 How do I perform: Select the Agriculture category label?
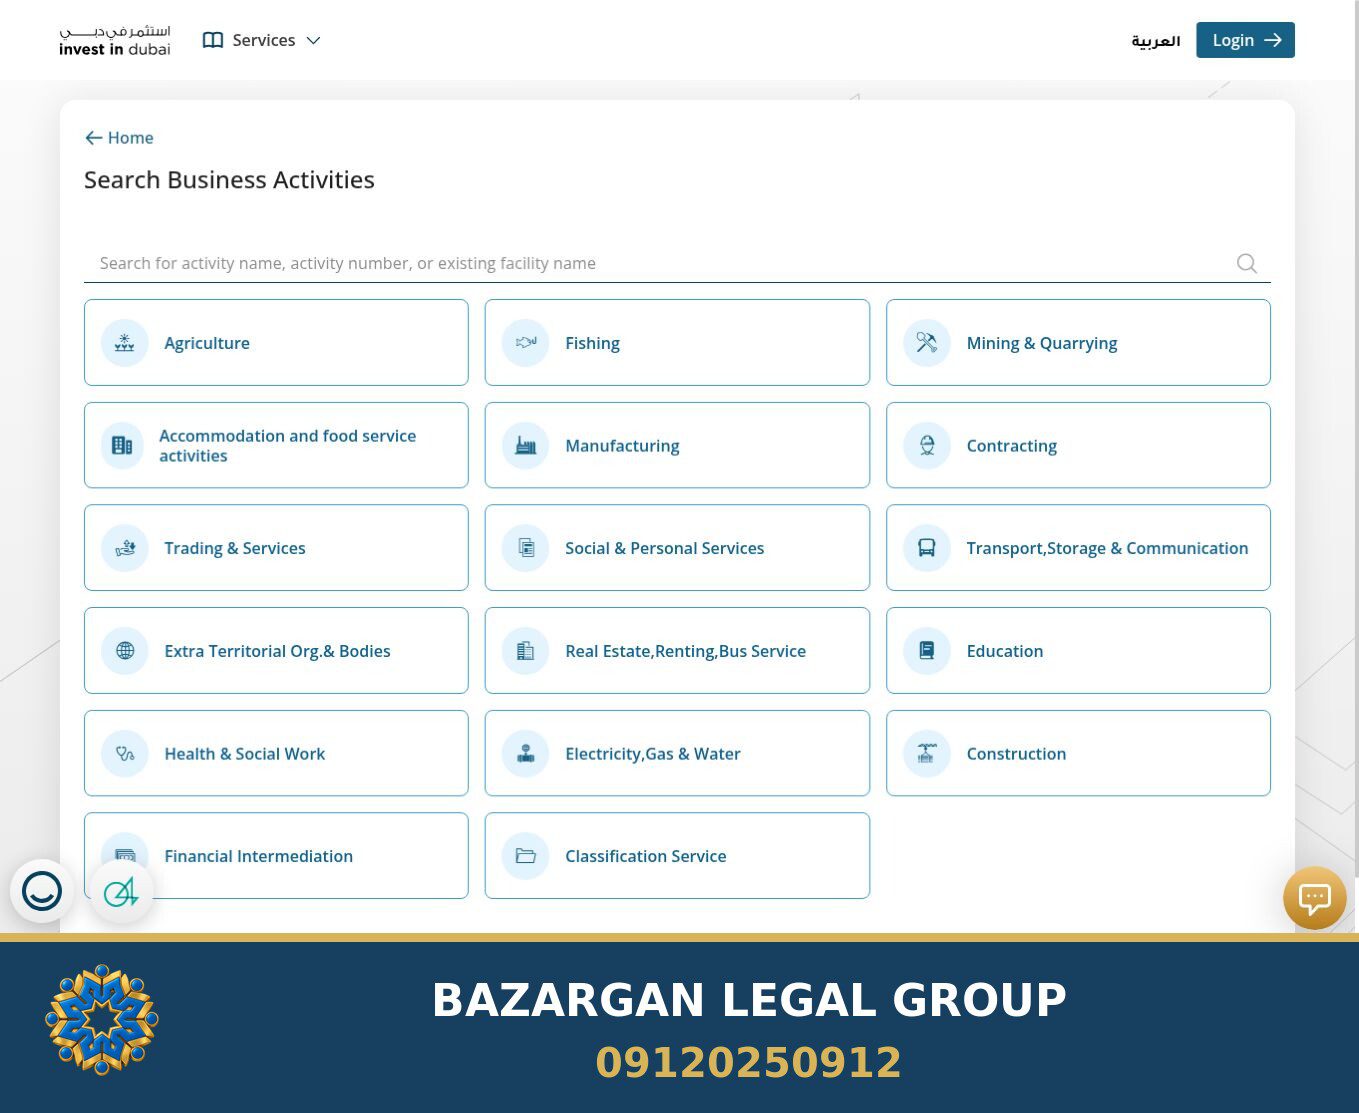pos(207,343)
